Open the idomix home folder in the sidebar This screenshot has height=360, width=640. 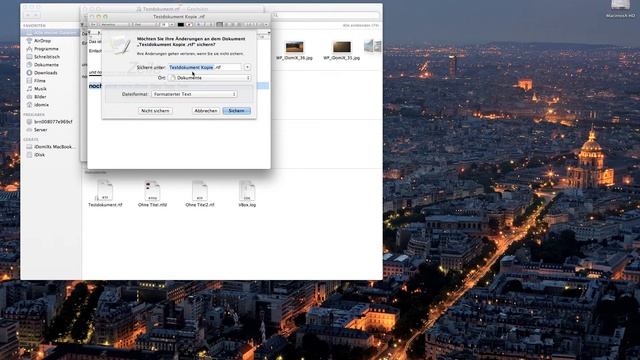41,105
